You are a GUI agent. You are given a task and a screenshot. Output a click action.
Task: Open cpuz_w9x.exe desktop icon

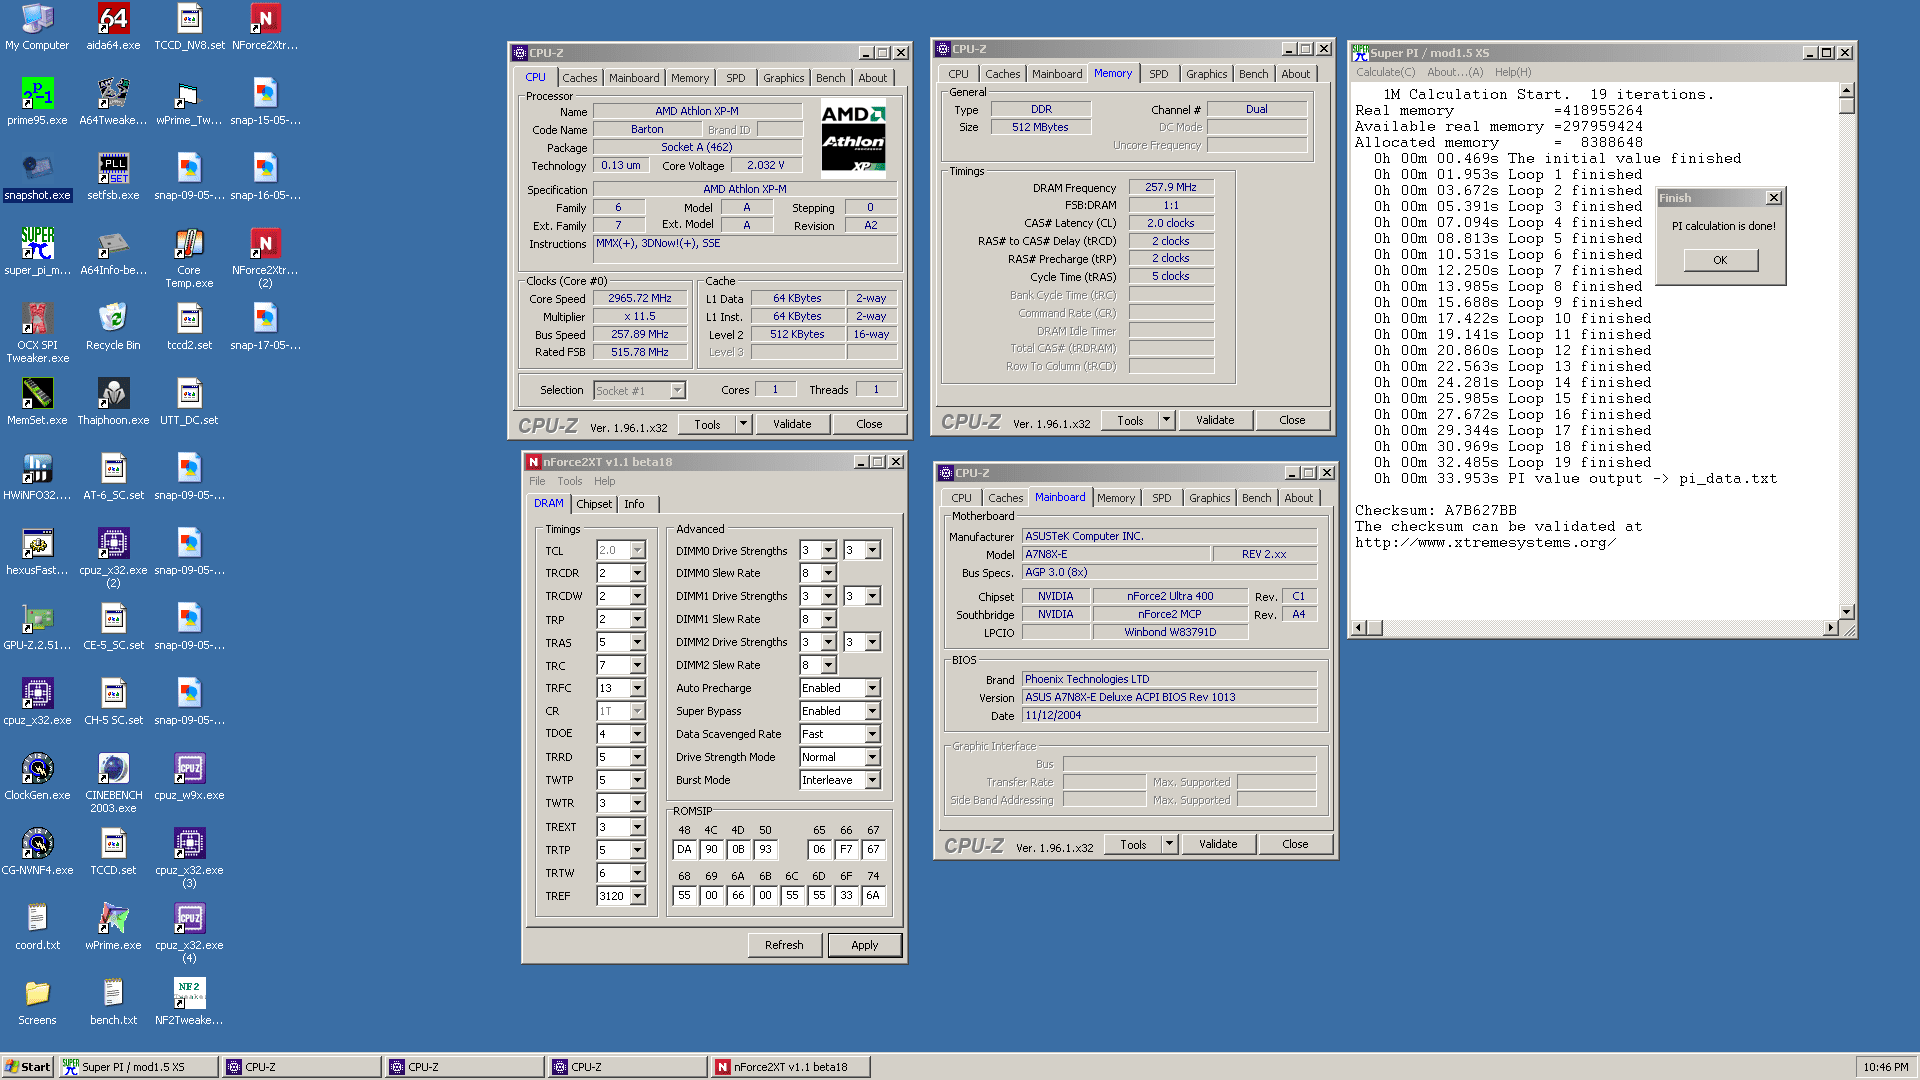tap(189, 776)
